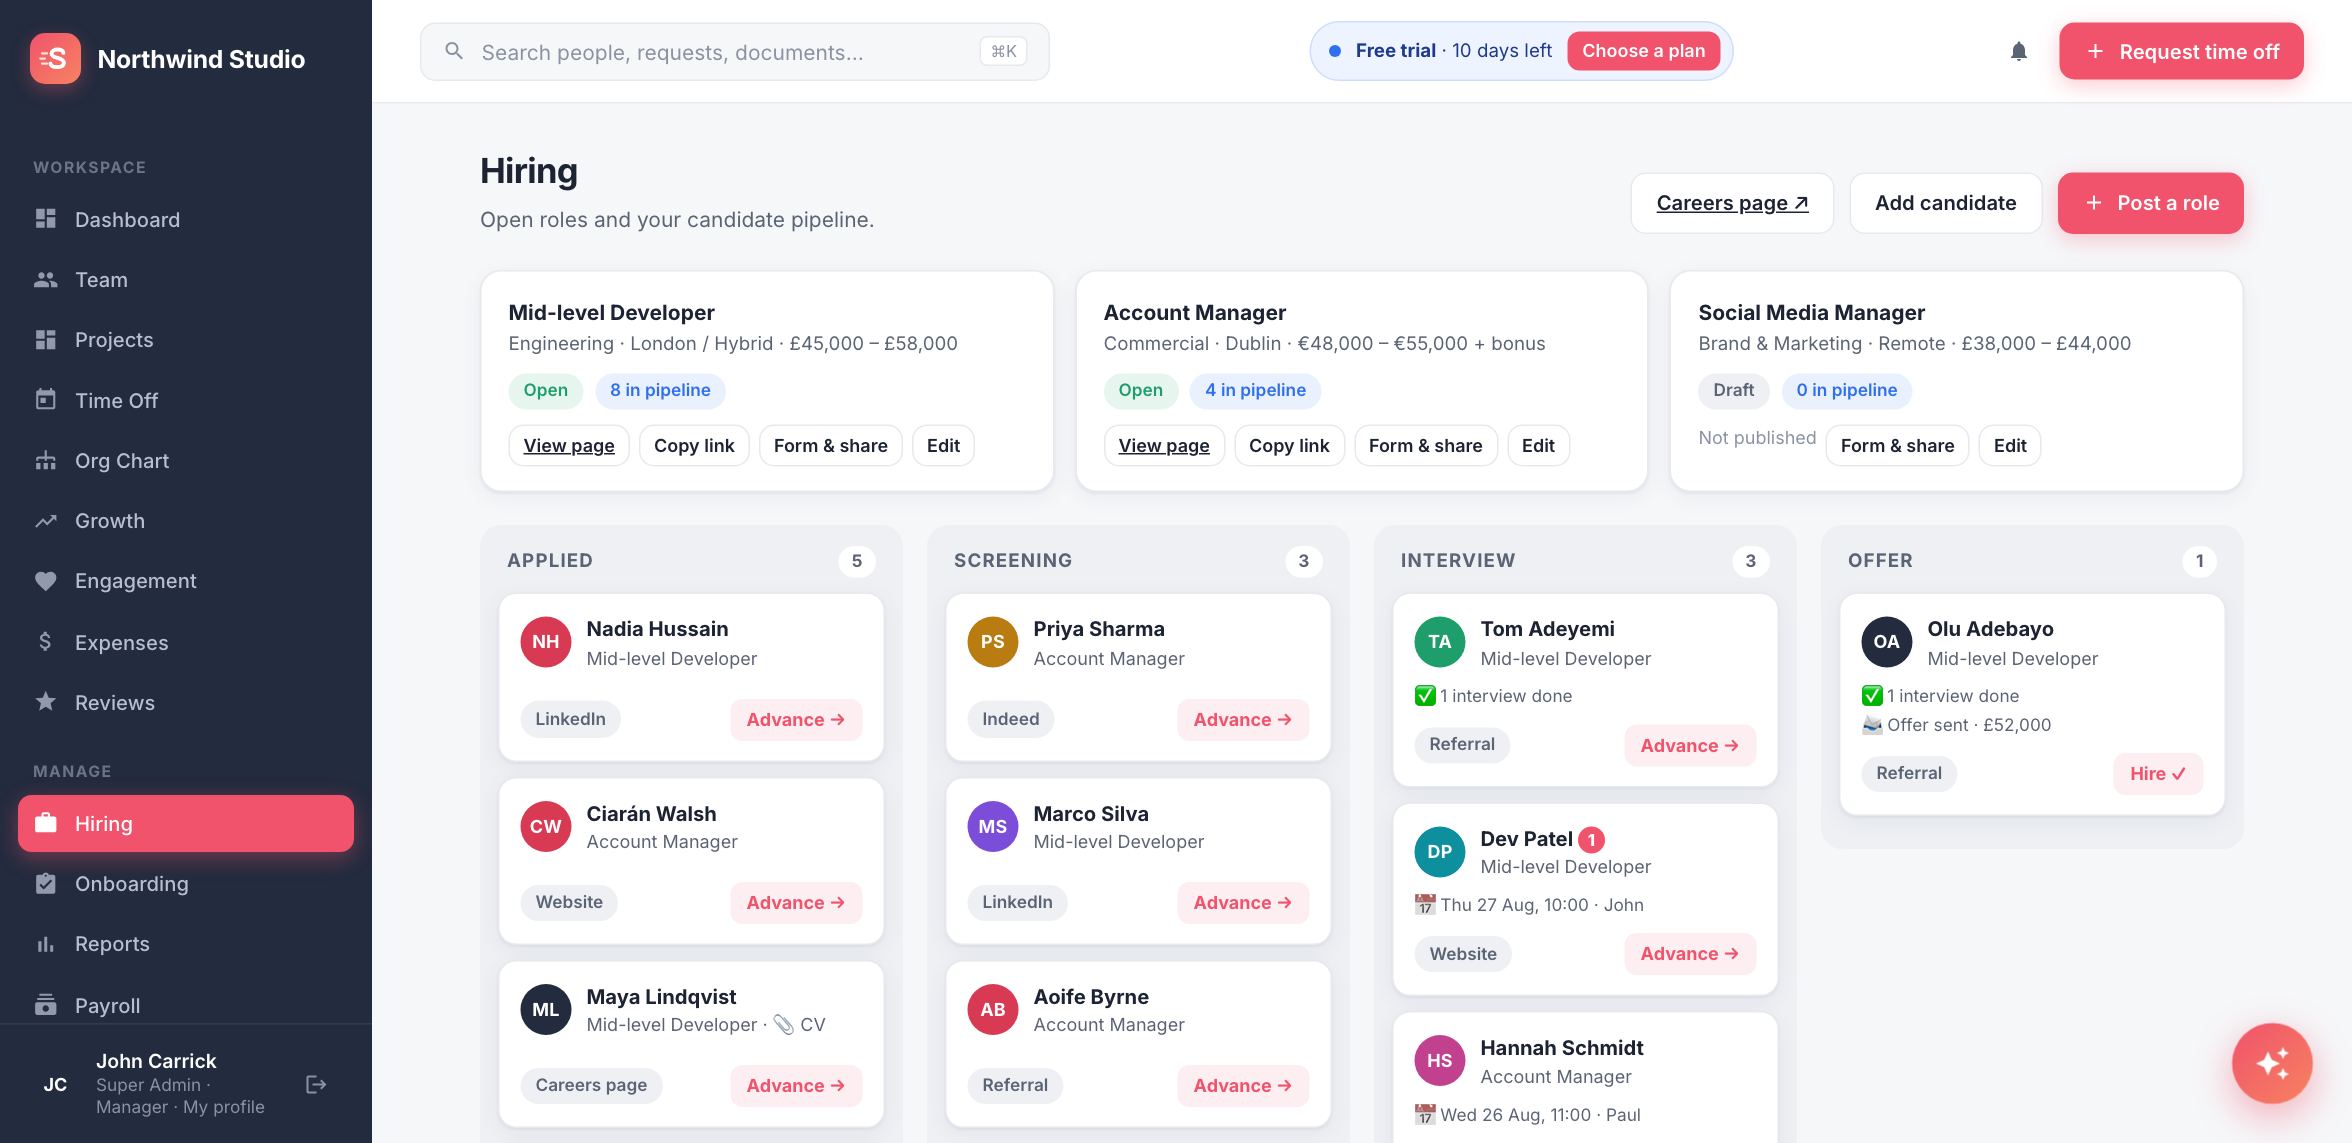Focus the search people, requests, documents field

(x=734, y=51)
